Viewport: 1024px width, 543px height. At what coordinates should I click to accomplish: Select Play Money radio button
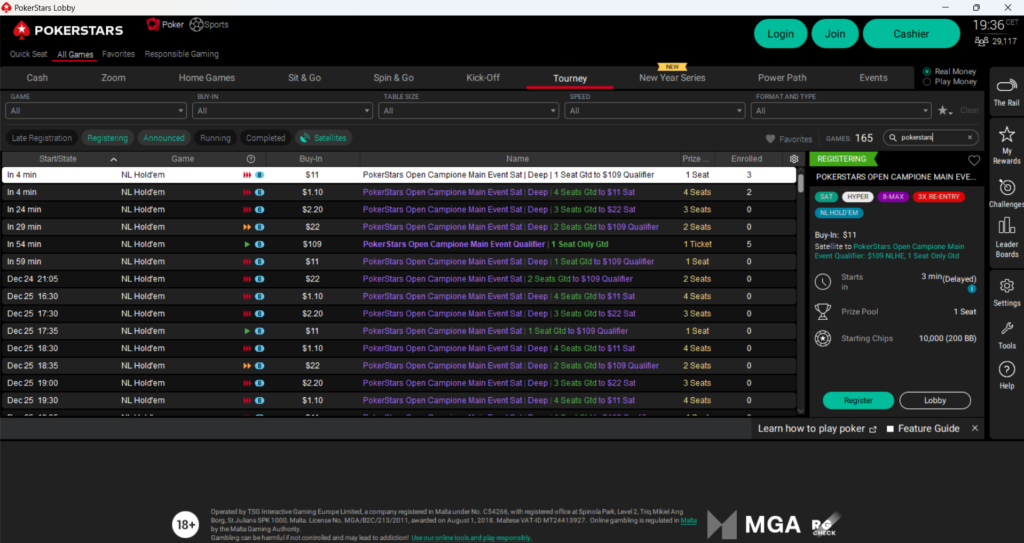(x=927, y=82)
